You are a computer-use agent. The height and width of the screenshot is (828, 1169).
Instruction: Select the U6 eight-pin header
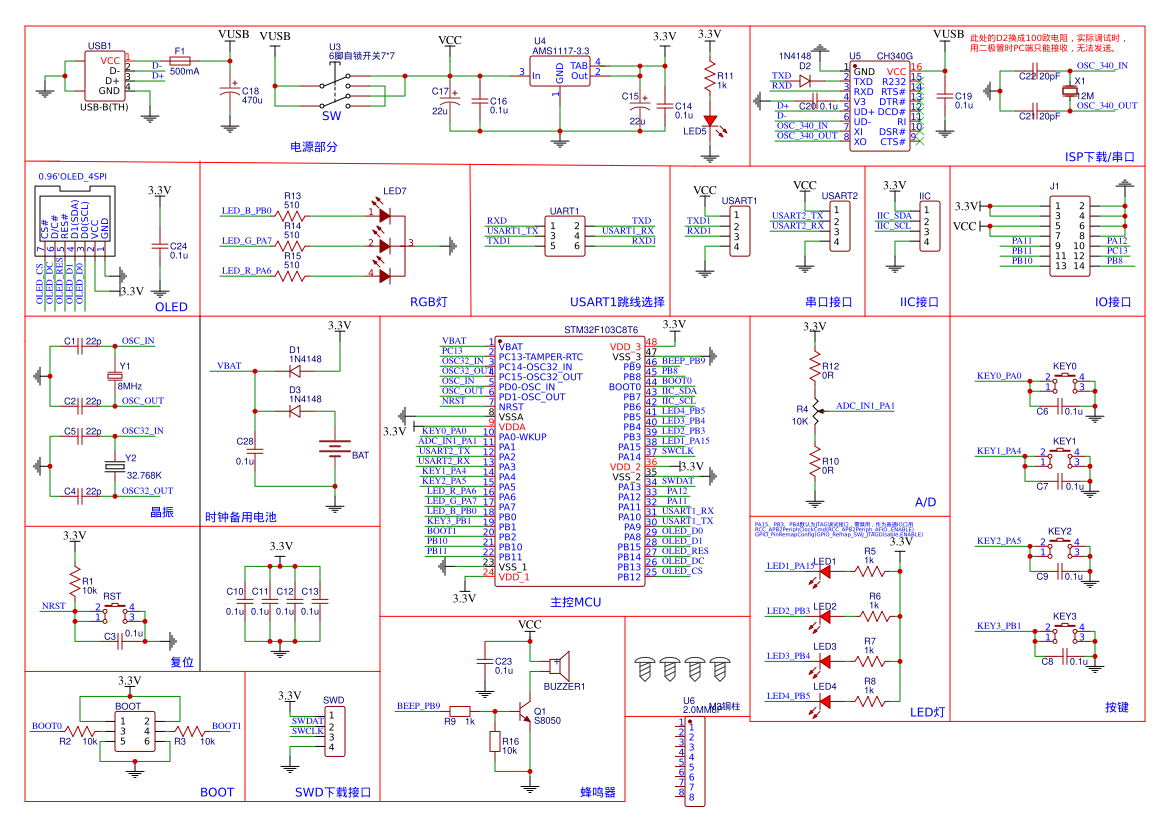point(694,761)
